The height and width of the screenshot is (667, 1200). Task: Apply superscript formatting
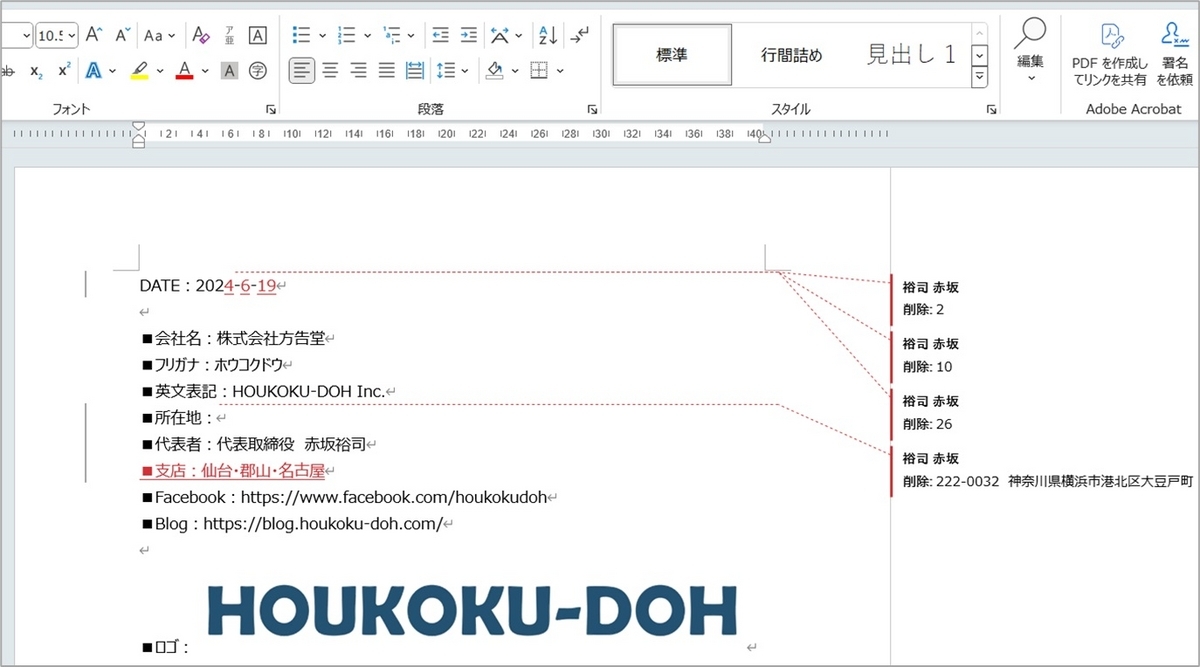click(64, 71)
